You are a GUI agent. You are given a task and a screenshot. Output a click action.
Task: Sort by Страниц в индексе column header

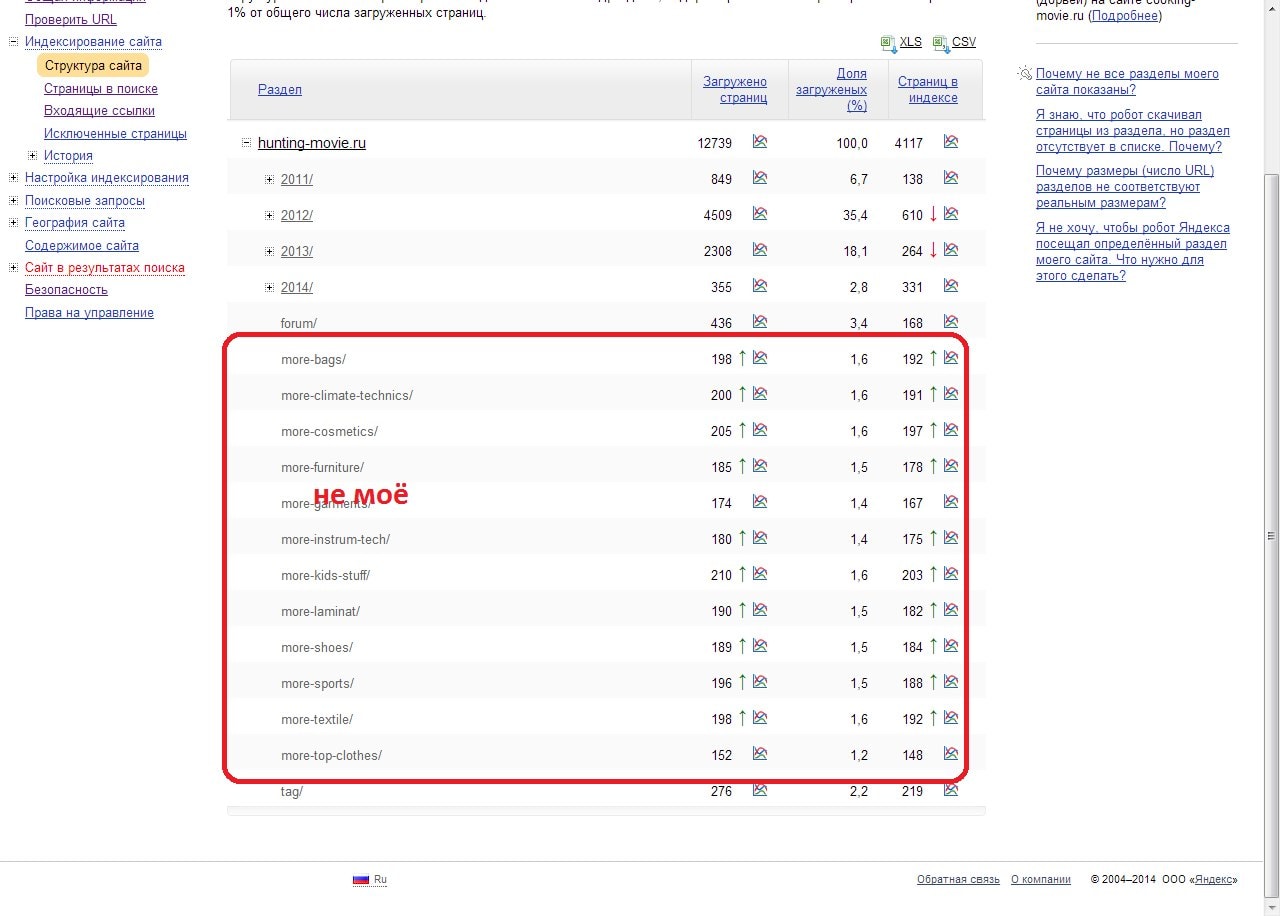[928, 89]
